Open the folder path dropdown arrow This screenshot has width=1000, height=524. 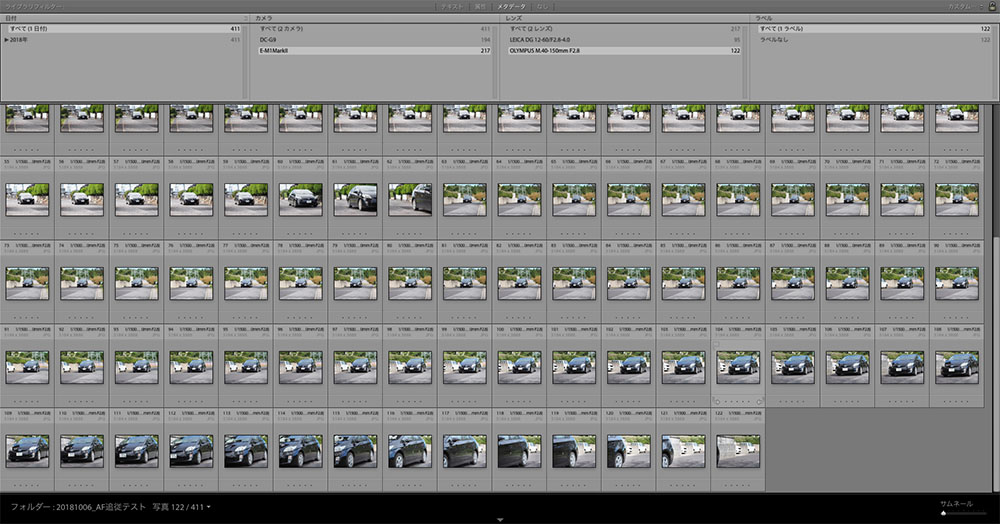click(208, 509)
